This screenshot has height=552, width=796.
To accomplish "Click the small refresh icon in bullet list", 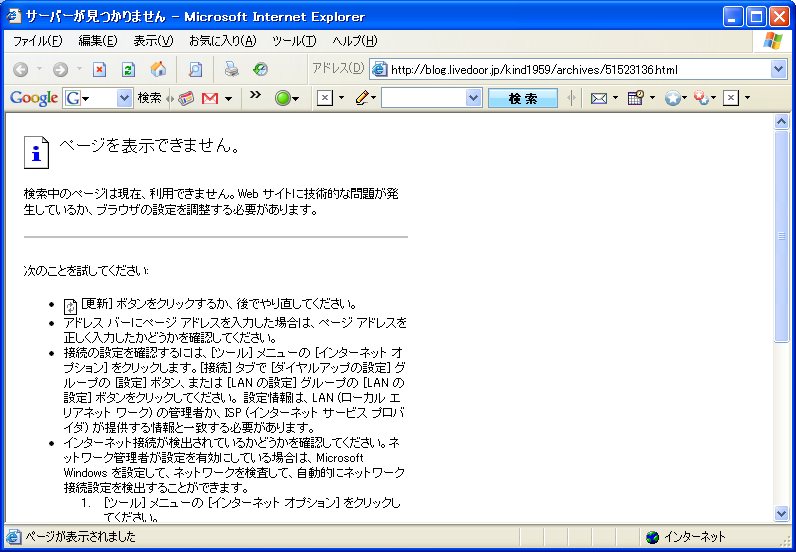I will tap(70, 306).
